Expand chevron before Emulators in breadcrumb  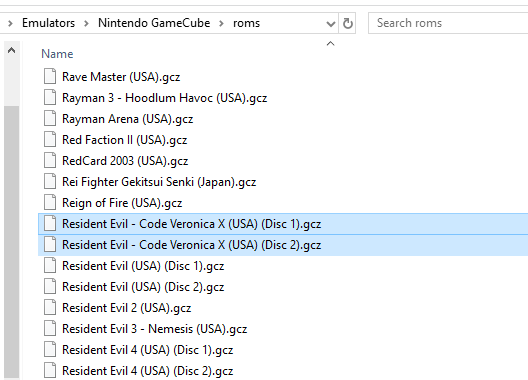[x=10, y=23]
